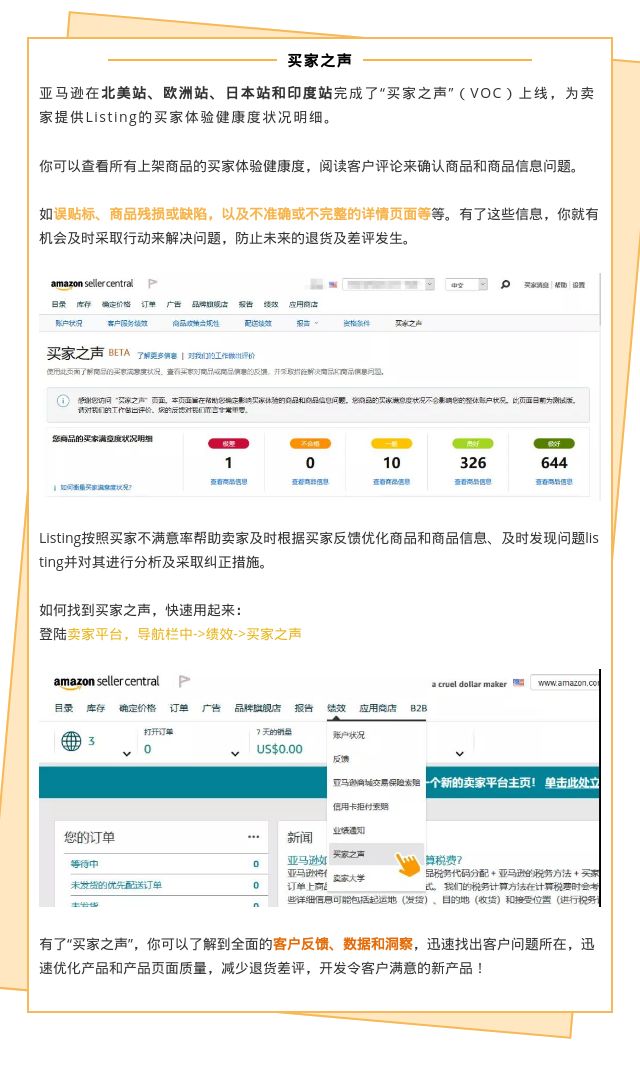Click 单击此处立 link in the teal banner
The image size is (640, 1074).
tap(572, 782)
